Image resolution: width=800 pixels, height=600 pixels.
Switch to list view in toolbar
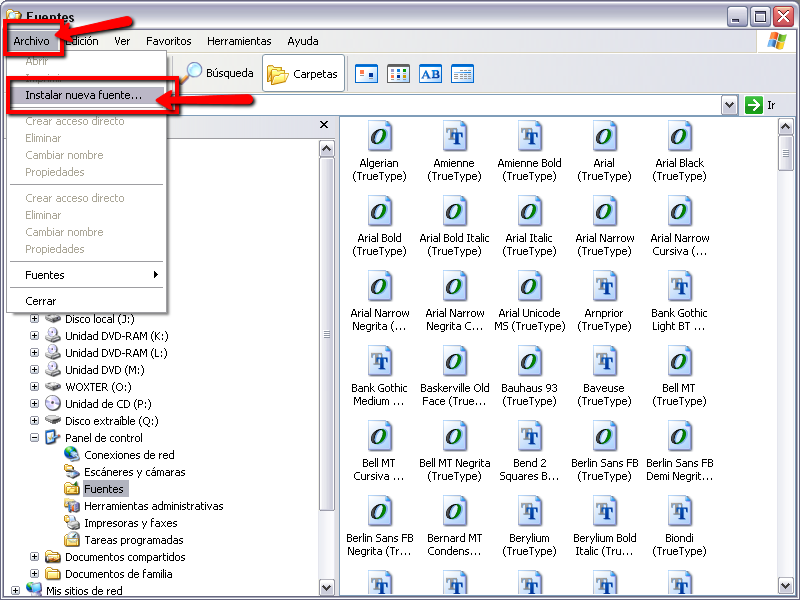click(x=398, y=74)
